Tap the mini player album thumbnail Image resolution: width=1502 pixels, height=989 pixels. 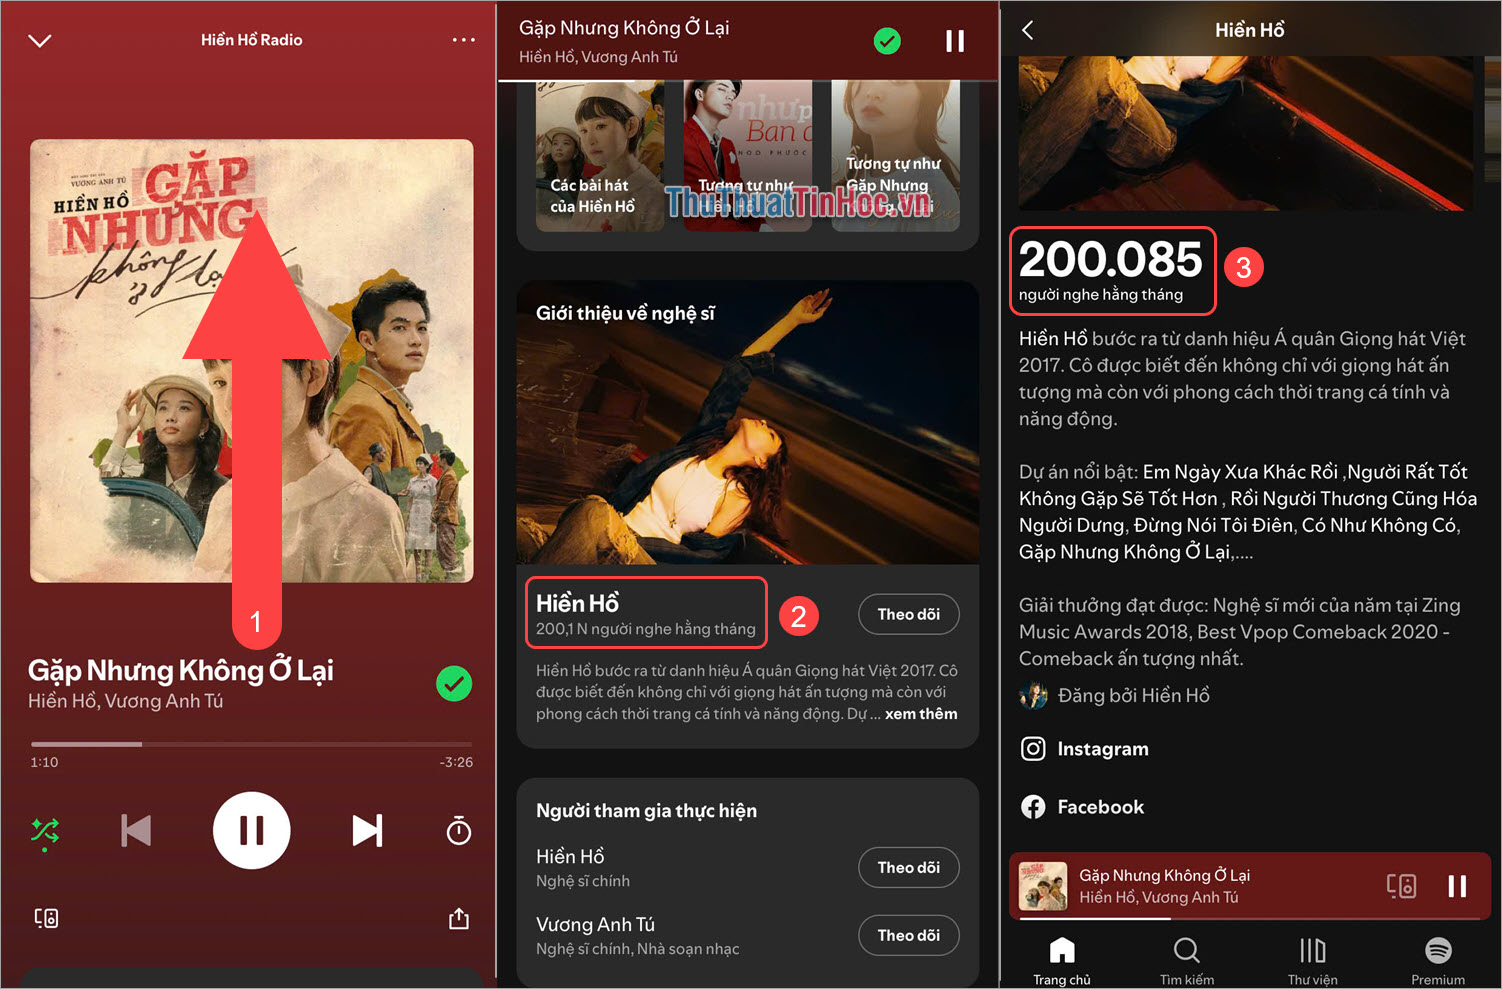click(x=1043, y=886)
